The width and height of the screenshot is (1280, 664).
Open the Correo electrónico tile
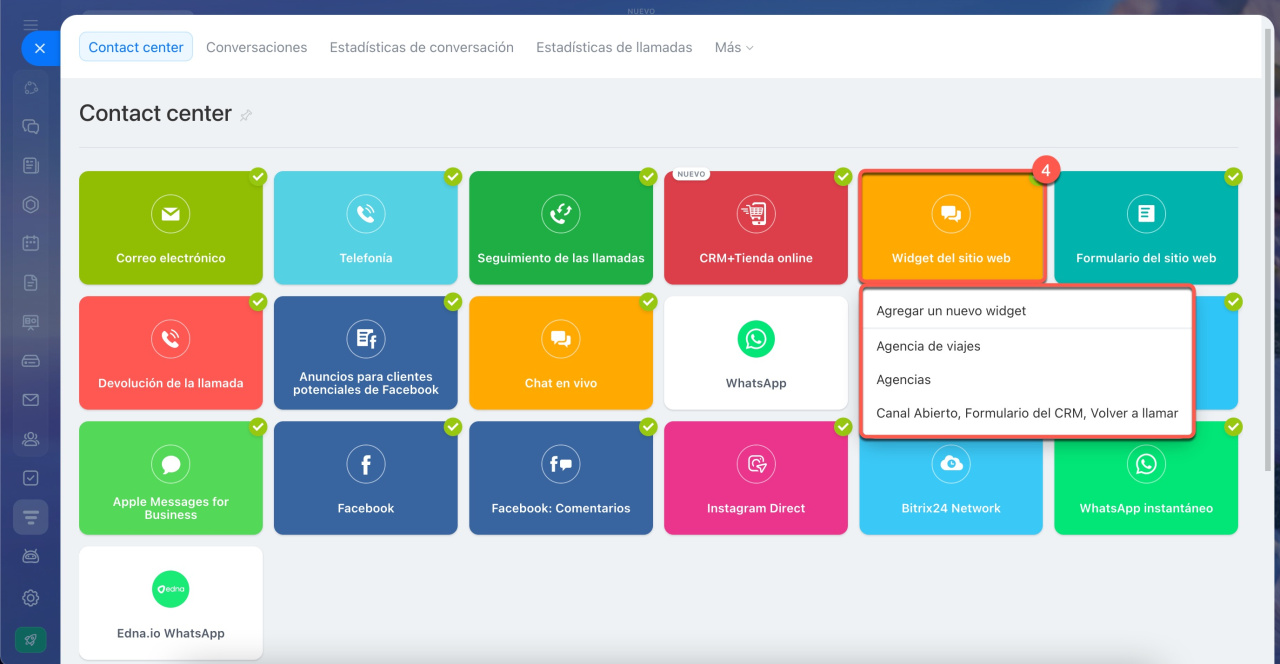coord(171,228)
